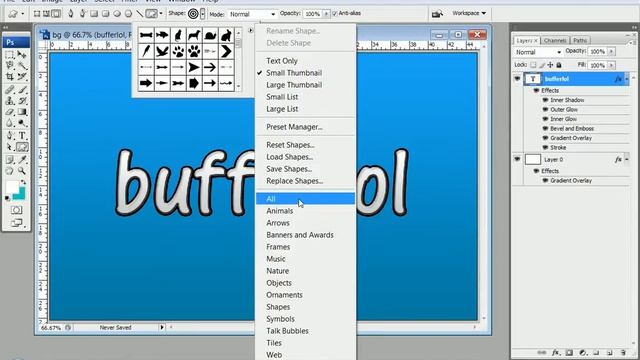The image size is (640, 360).
Task: Click the layer Opacity 100% field
Action: click(597, 52)
